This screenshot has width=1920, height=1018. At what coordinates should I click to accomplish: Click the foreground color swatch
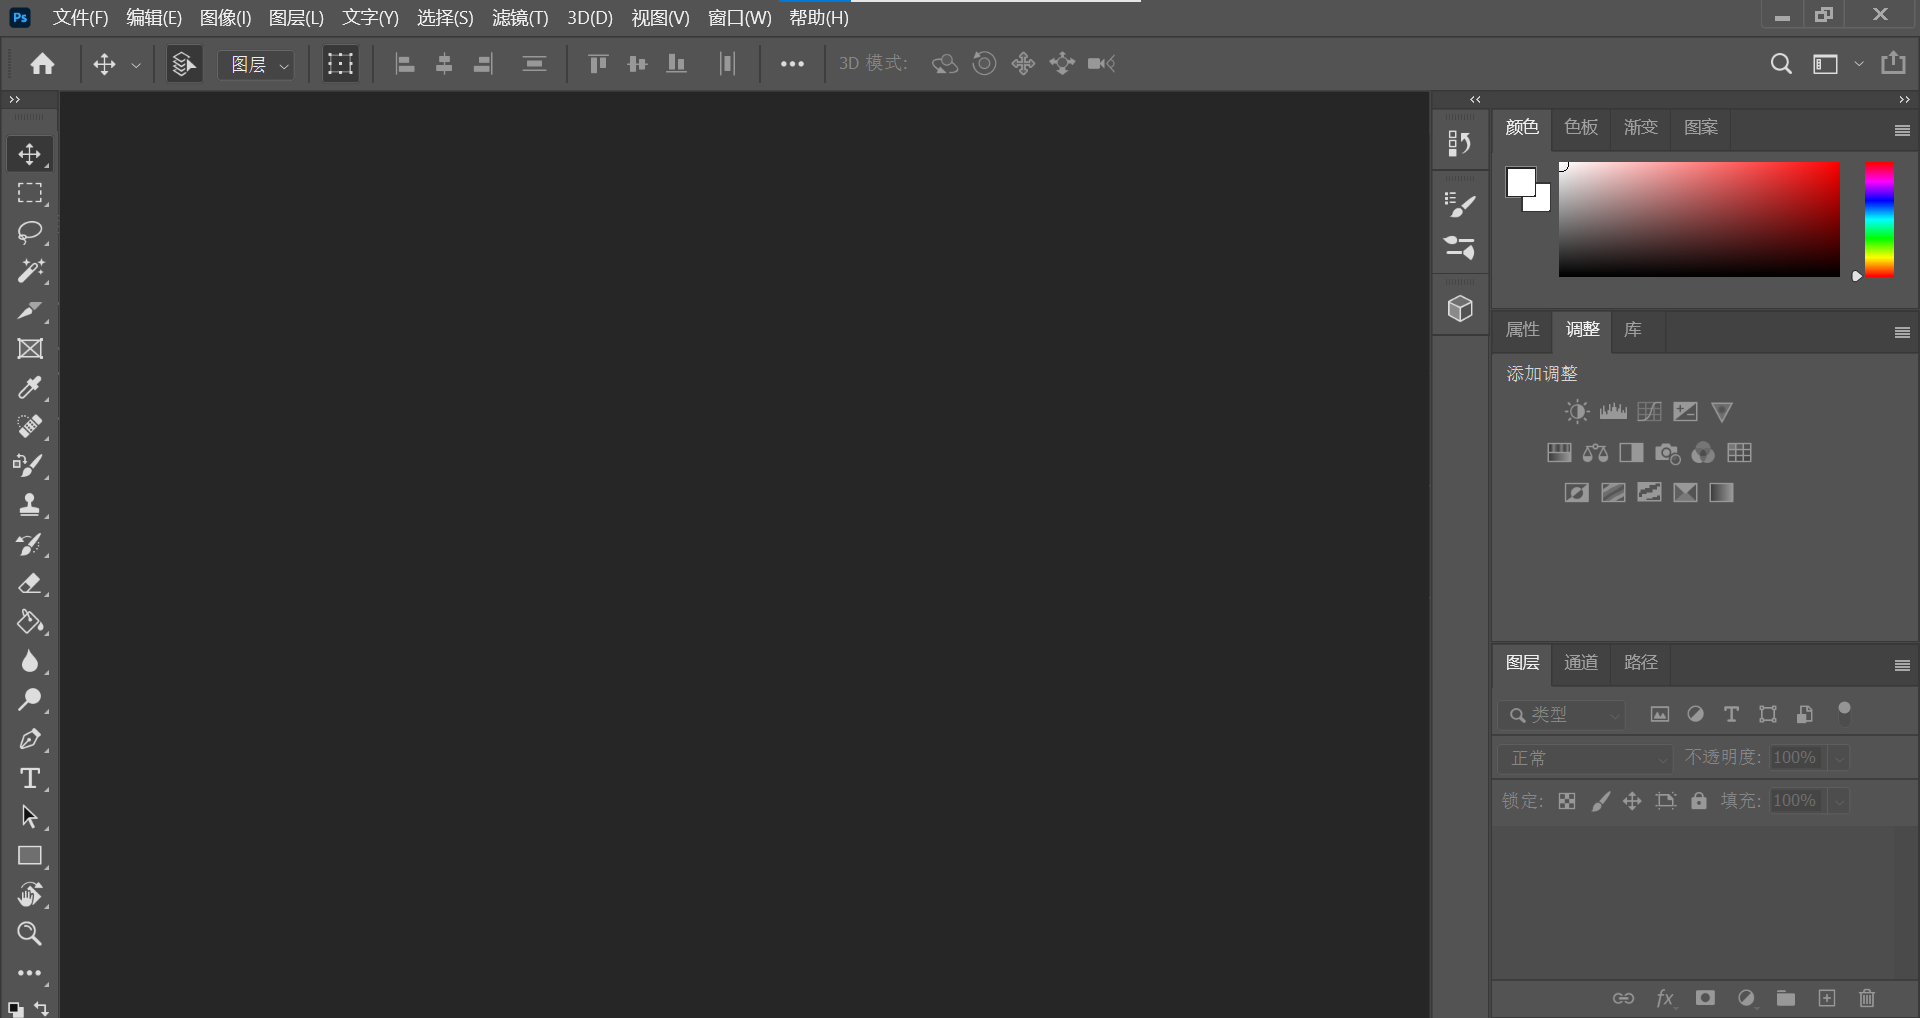[1521, 182]
